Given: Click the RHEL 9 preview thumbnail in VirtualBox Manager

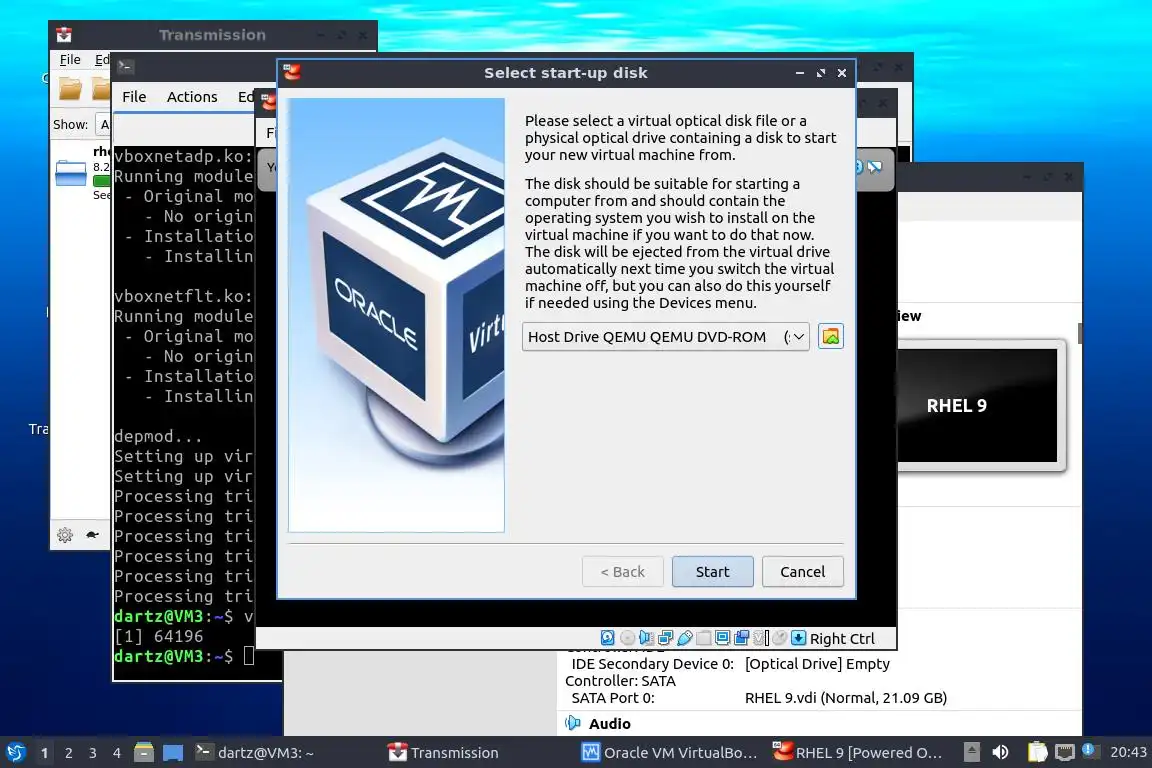Looking at the screenshot, I should [x=977, y=406].
